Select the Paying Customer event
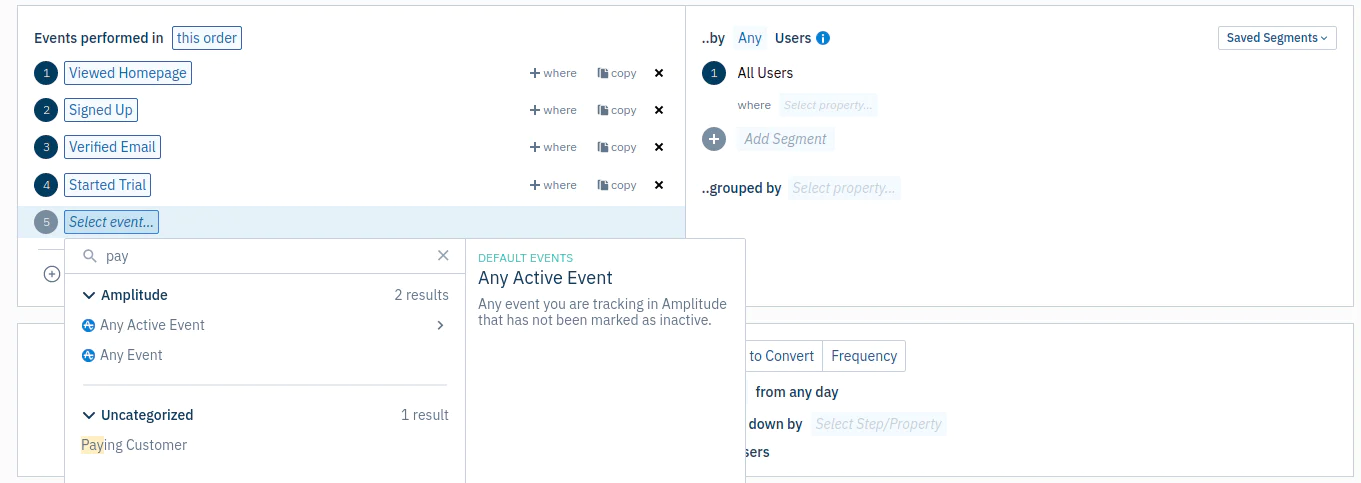 [134, 445]
